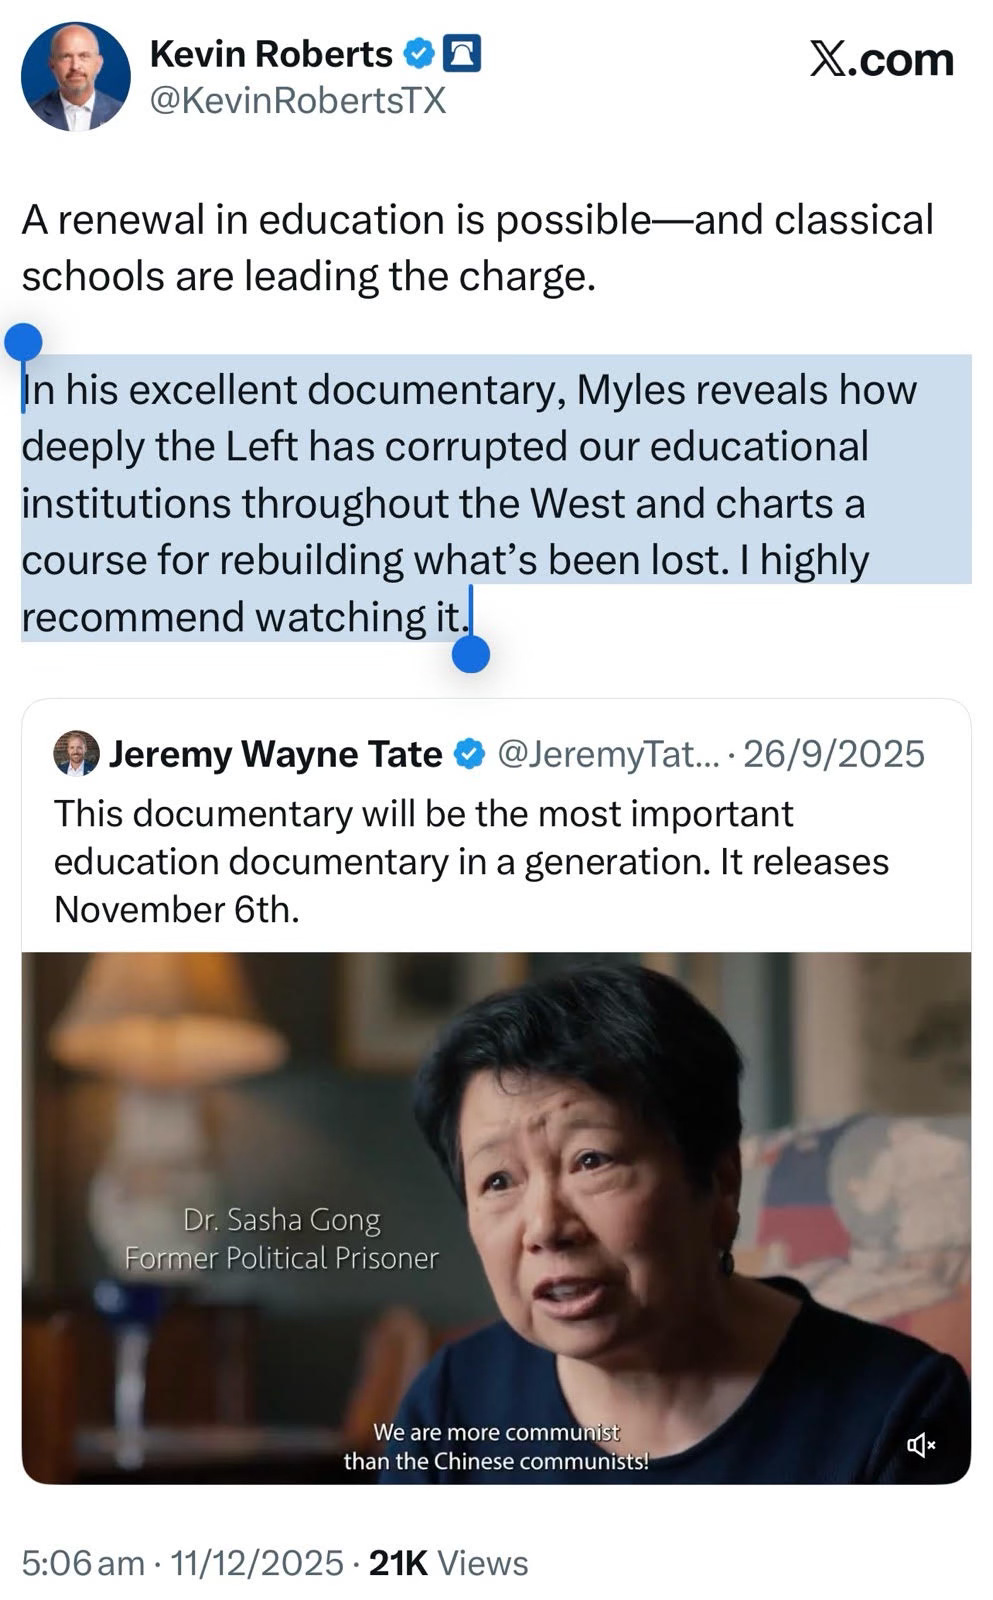Tap the upper text selection handle
Viewport: 993px width, 1600px height.
pyautogui.click(x=23, y=343)
